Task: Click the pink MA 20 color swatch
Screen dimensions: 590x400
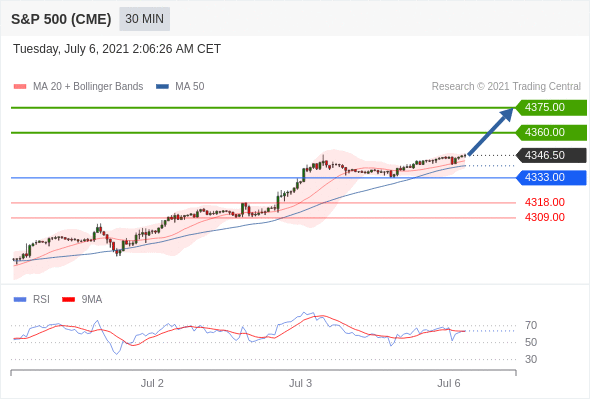Action: click(x=20, y=87)
